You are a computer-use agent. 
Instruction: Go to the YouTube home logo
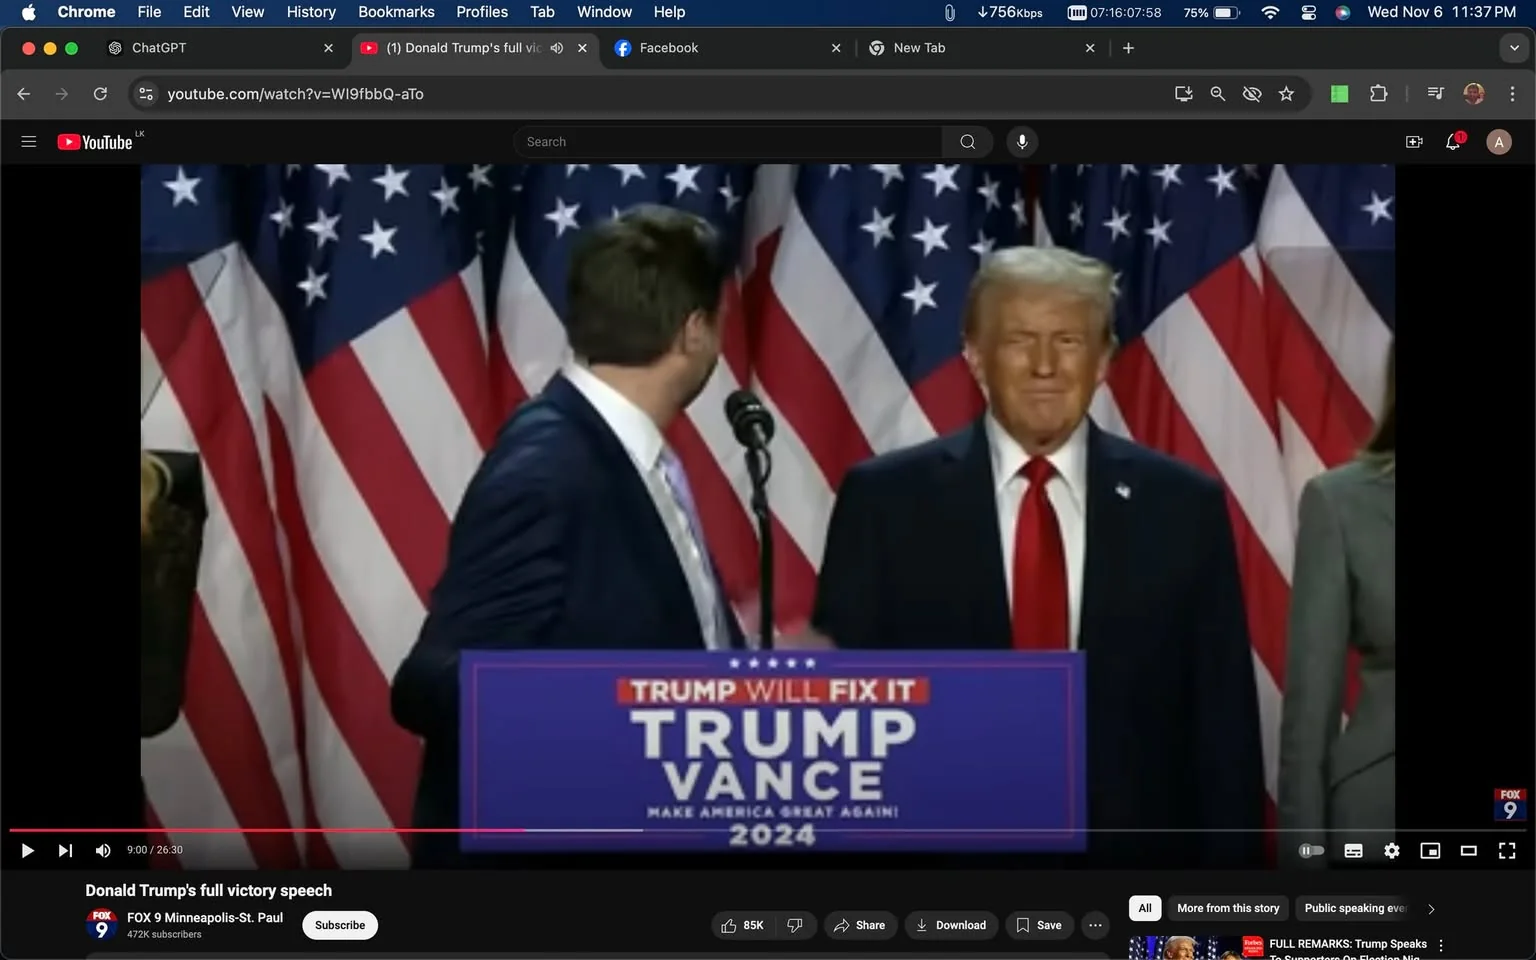click(x=95, y=142)
